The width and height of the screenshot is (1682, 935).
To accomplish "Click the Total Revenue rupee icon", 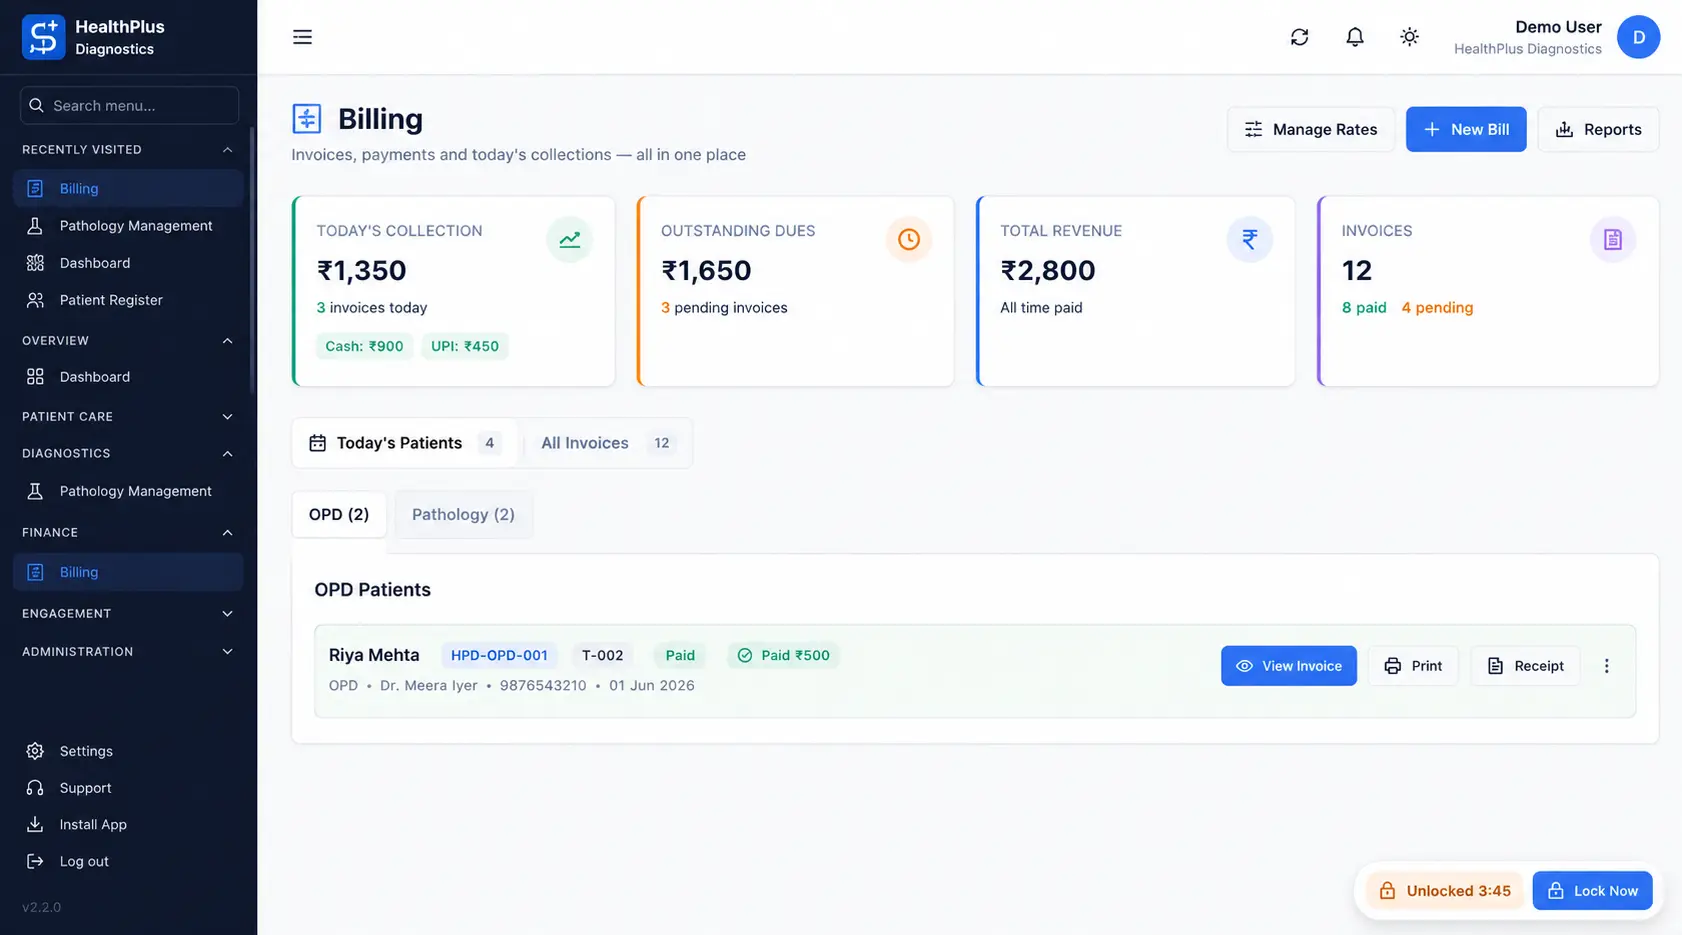I will pyautogui.click(x=1249, y=240).
